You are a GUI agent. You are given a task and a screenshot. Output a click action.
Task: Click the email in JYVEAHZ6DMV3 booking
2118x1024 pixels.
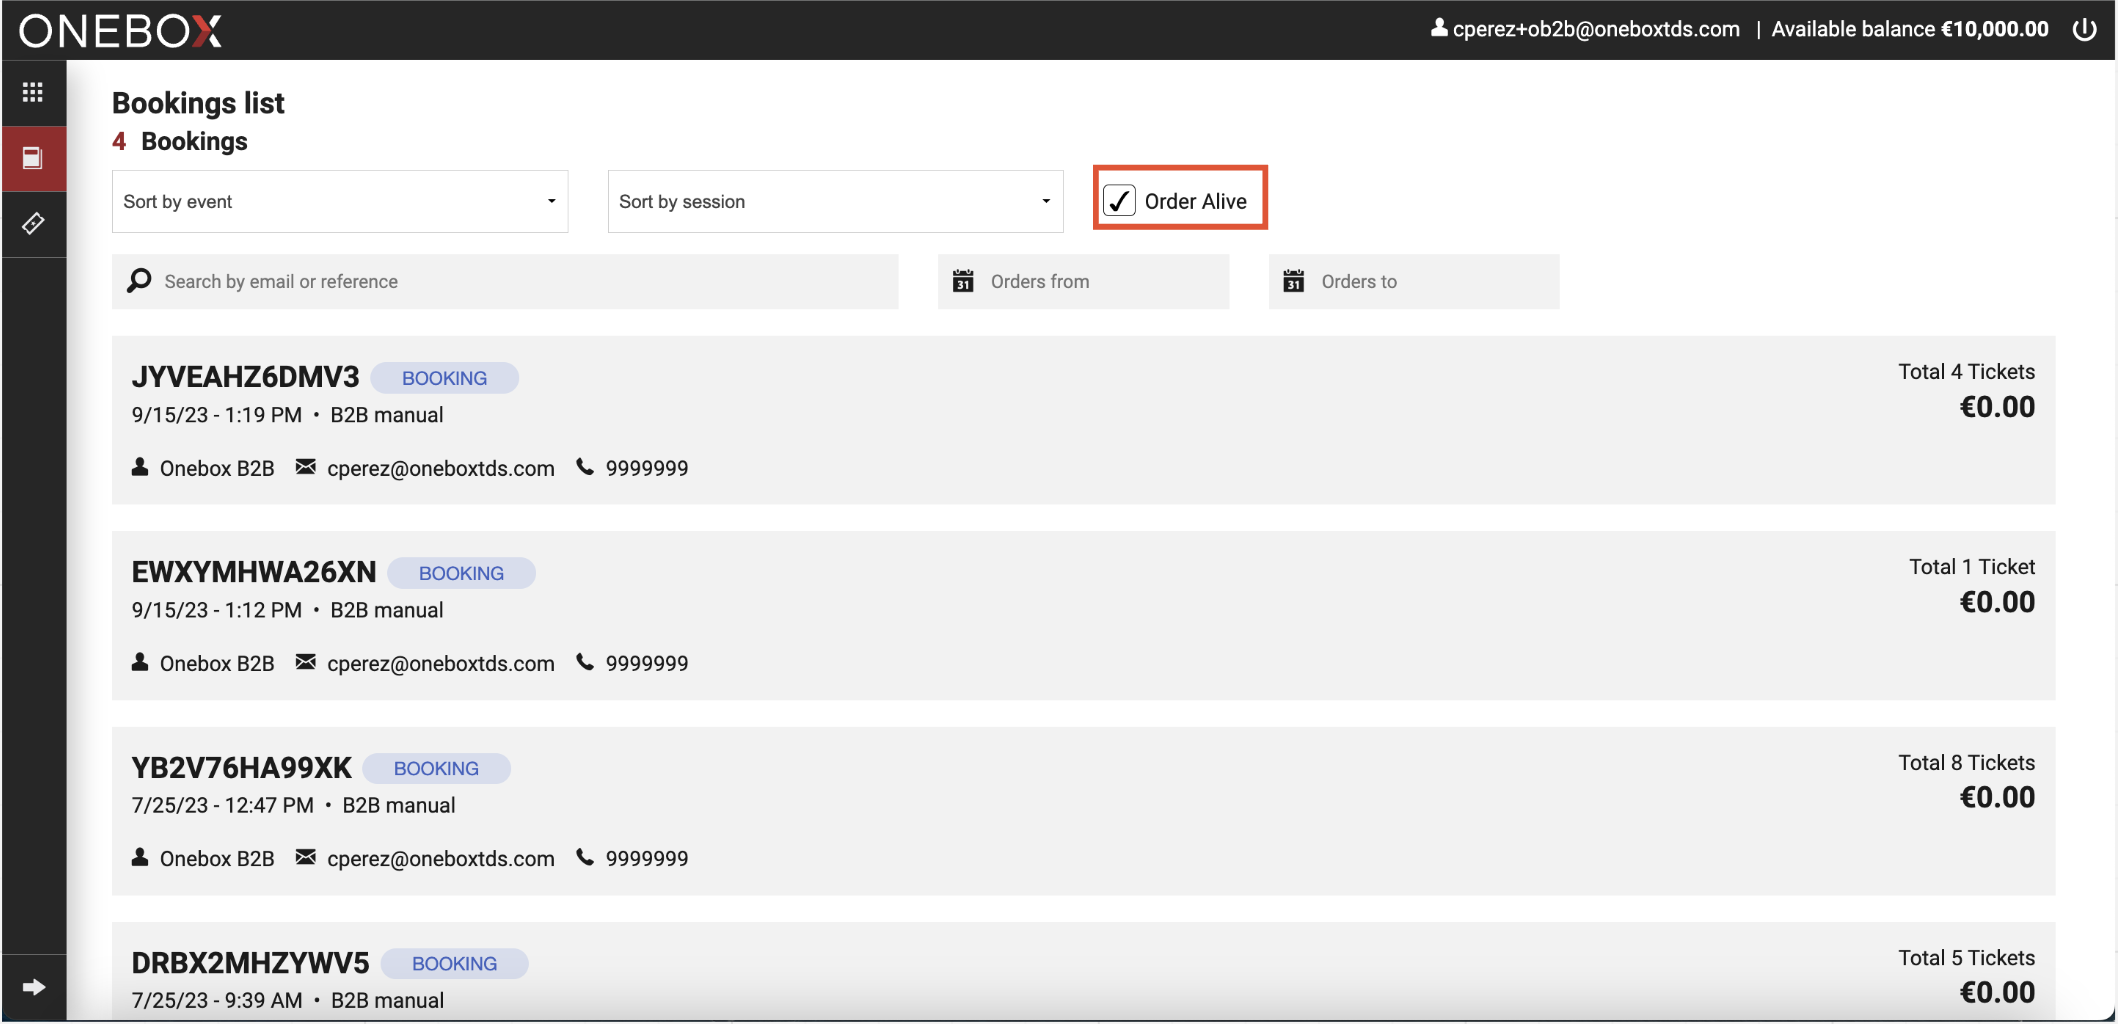(441, 468)
